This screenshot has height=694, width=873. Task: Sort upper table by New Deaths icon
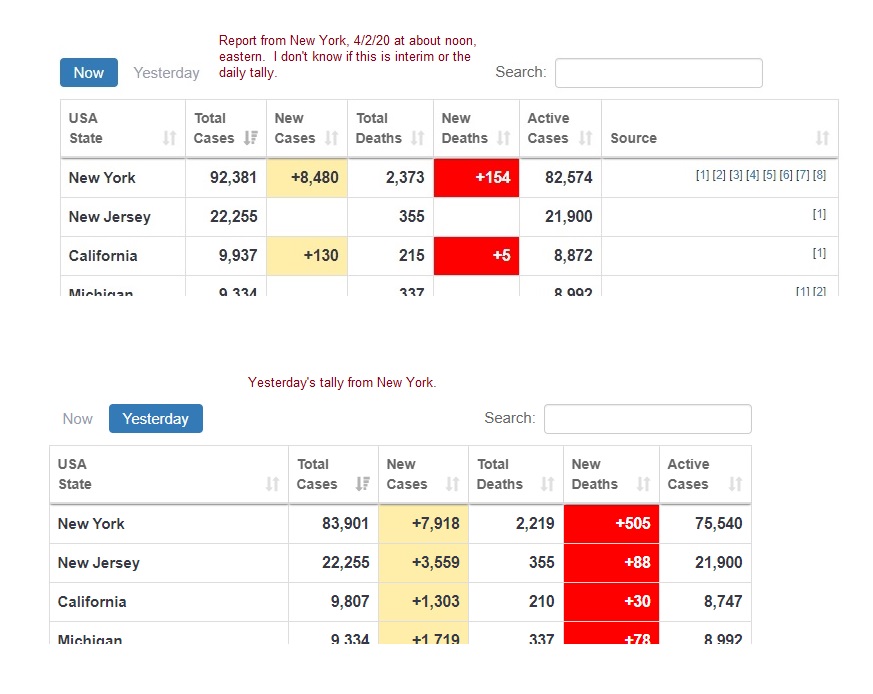(503, 138)
